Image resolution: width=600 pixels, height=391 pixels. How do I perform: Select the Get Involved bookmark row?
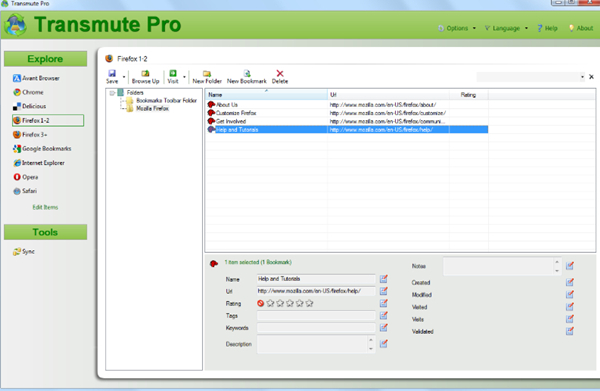pos(347,121)
